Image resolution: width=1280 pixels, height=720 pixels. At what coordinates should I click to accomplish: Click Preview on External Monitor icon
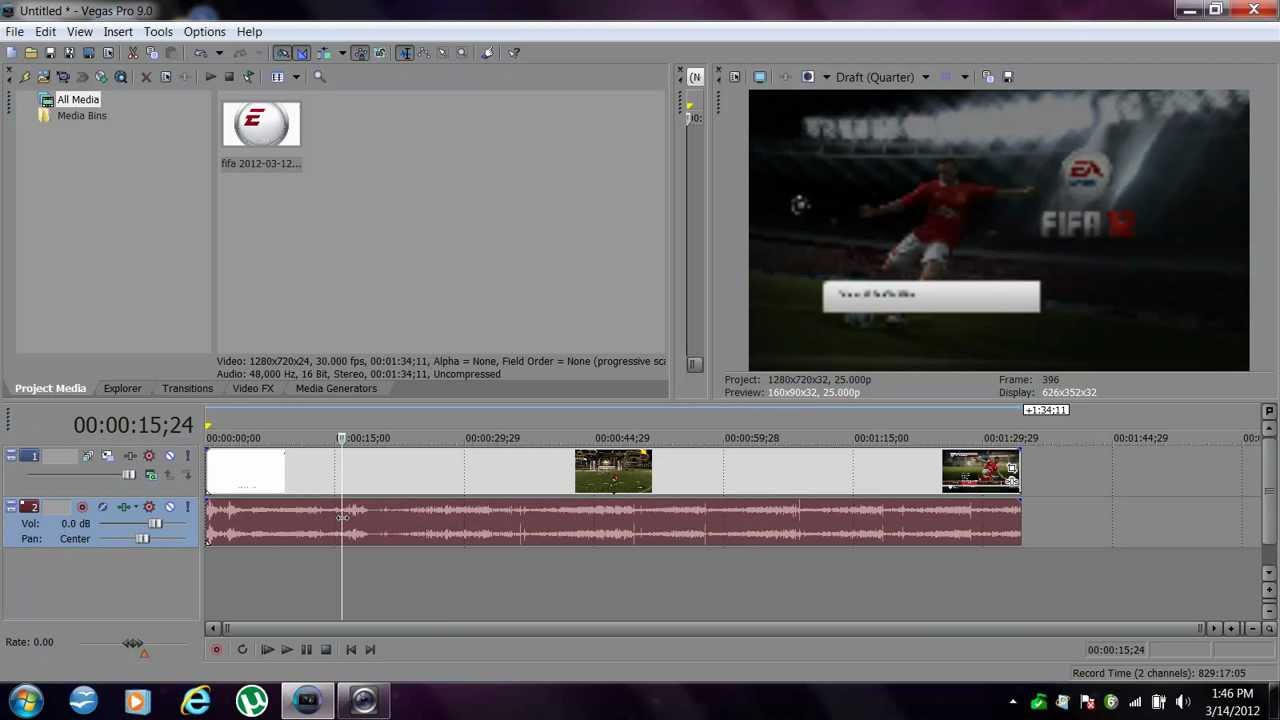coord(760,77)
